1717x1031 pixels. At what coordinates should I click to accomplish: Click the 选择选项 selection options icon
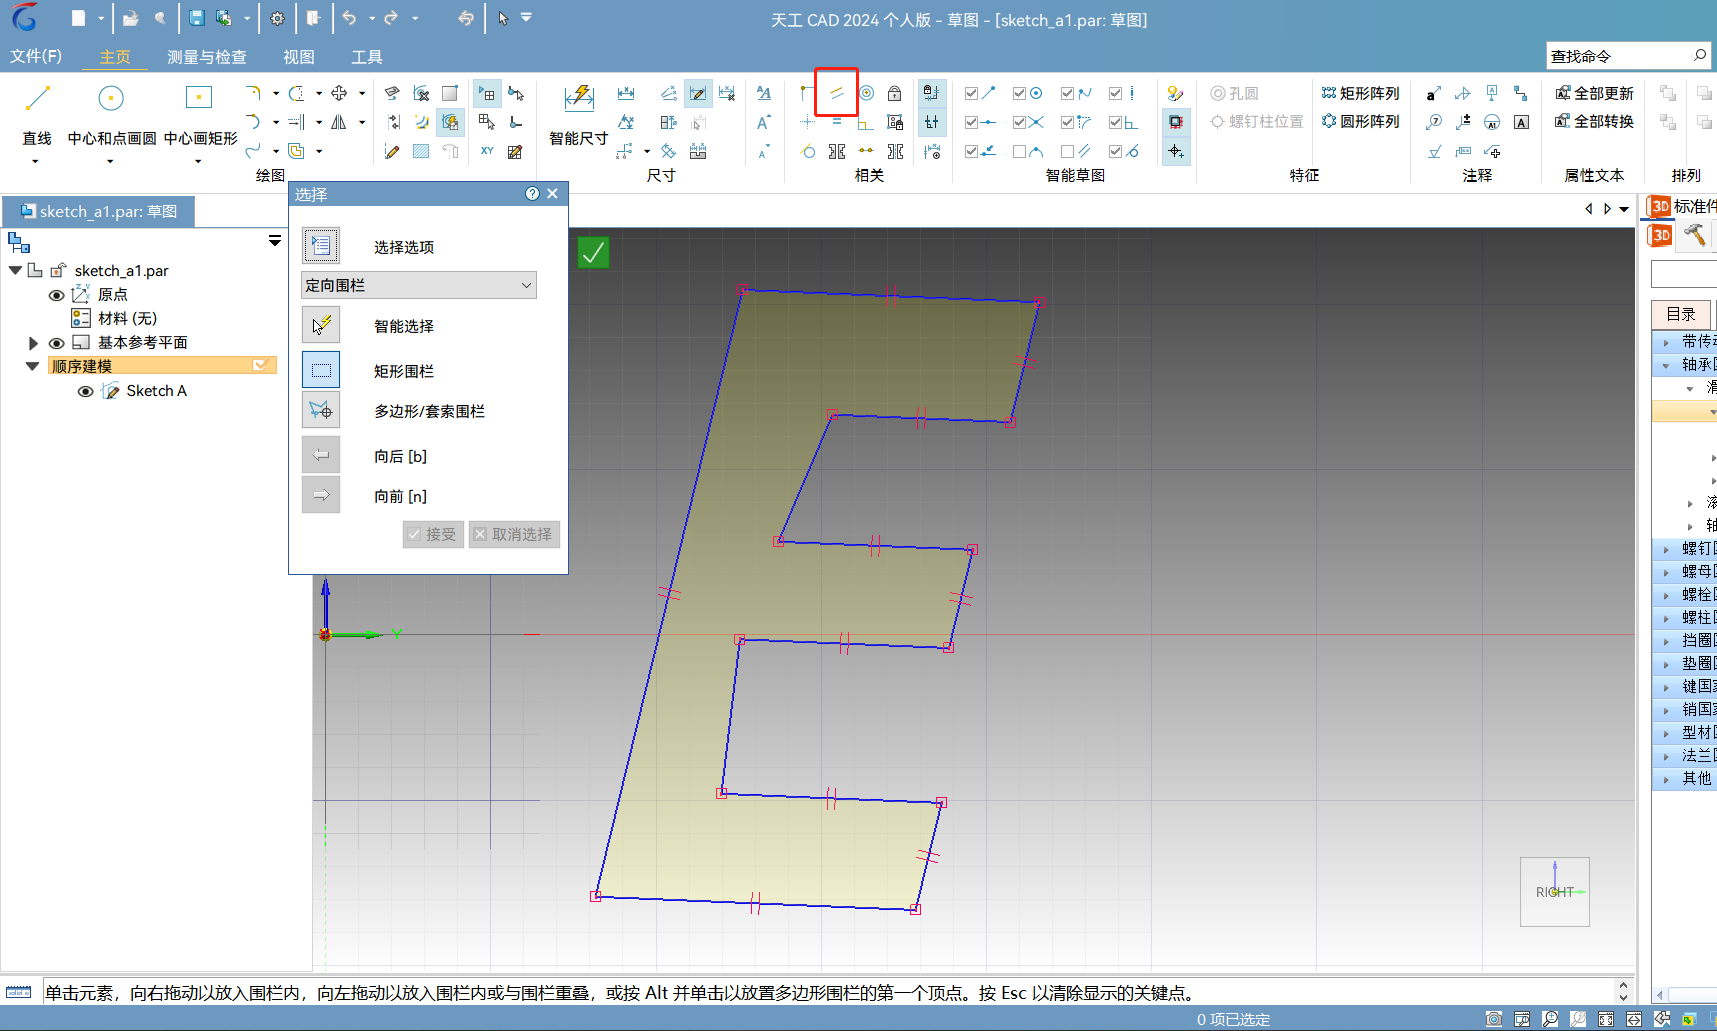[x=321, y=245]
